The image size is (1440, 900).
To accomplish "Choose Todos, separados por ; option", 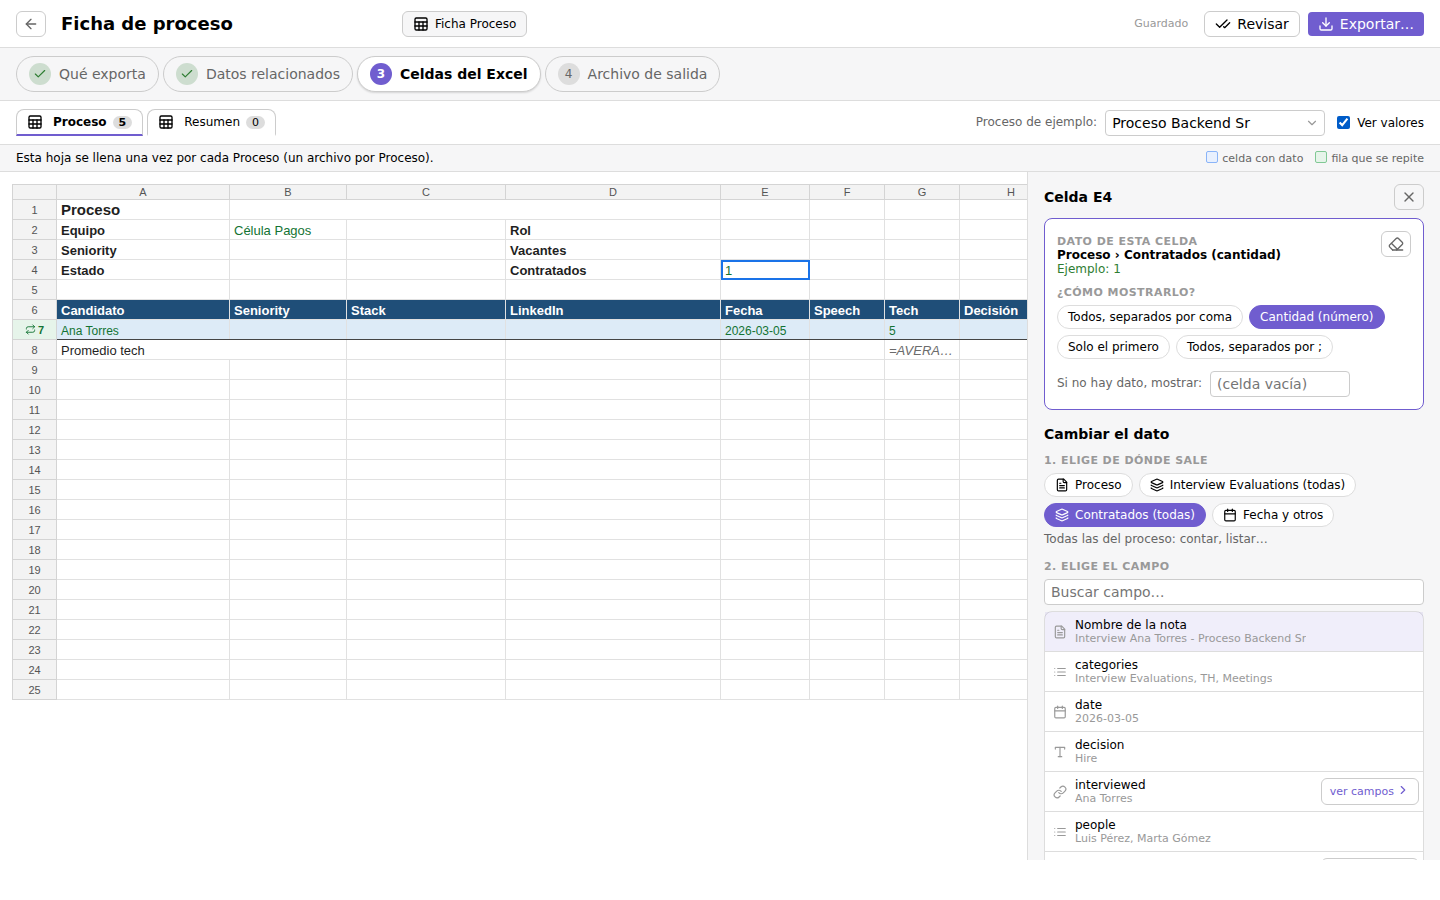I will click(x=1254, y=347).
